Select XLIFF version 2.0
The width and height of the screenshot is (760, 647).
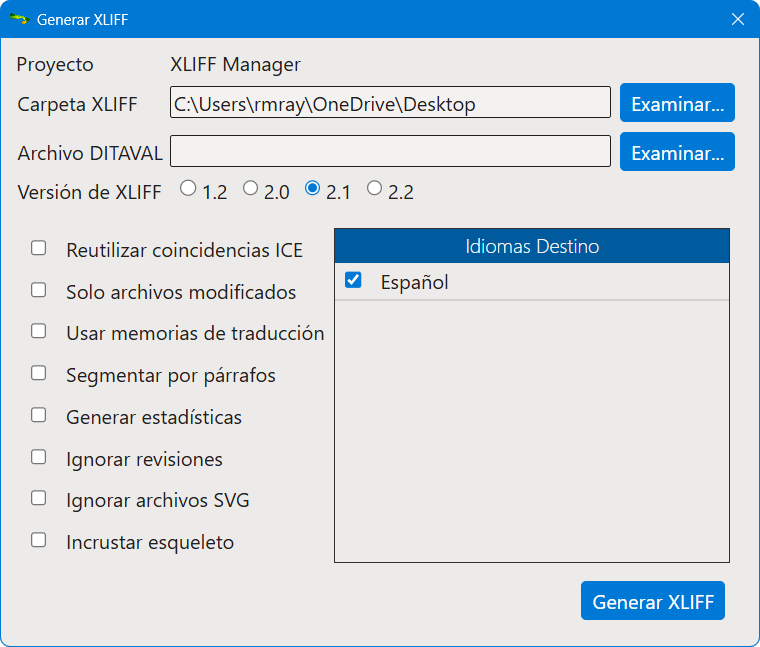(250, 188)
